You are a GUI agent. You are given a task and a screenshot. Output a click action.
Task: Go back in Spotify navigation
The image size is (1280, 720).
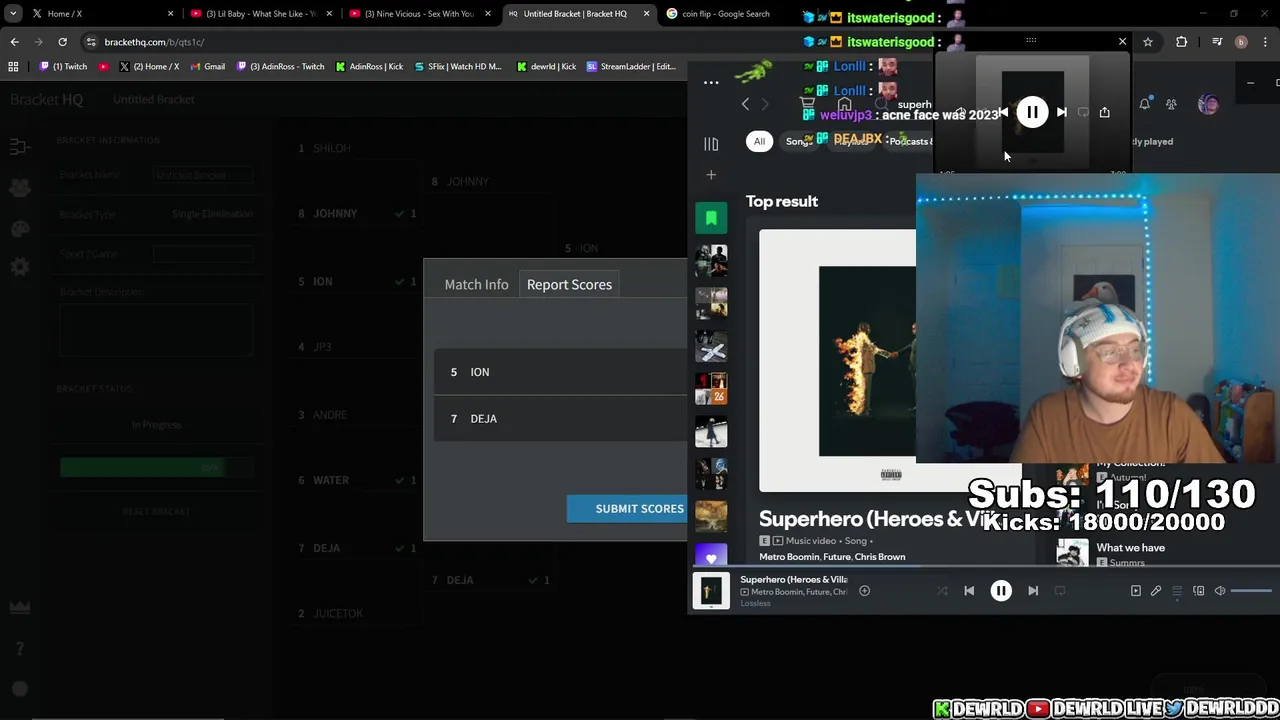tap(745, 104)
